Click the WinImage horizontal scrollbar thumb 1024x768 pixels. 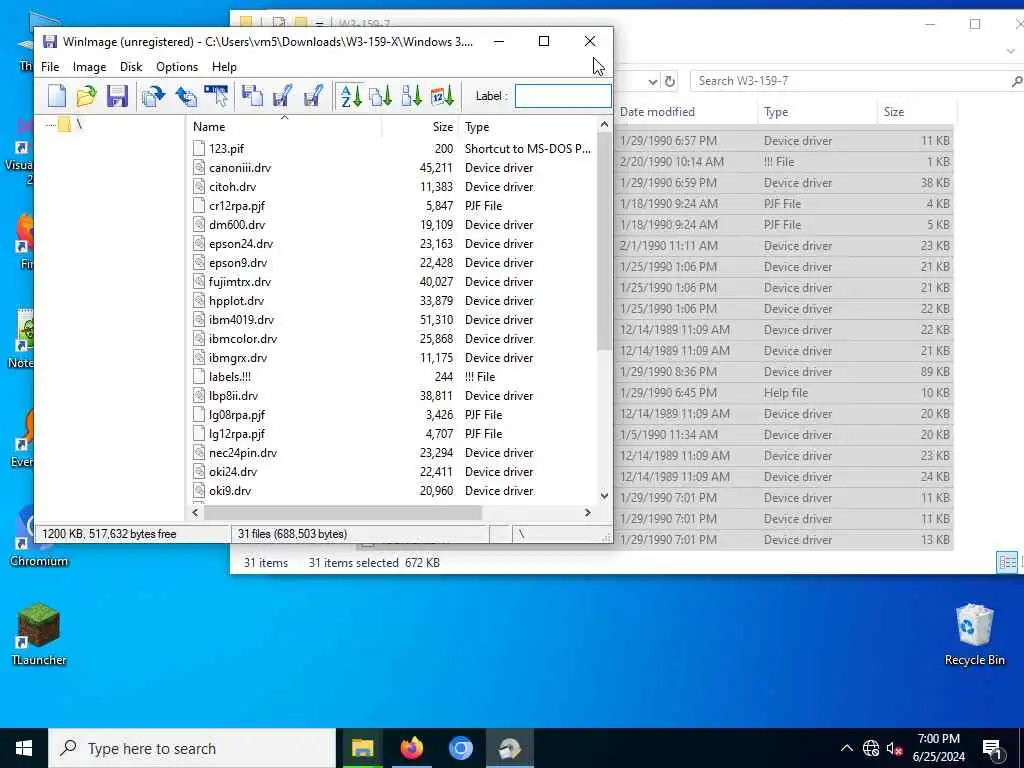pyautogui.click(x=343, y=513)
